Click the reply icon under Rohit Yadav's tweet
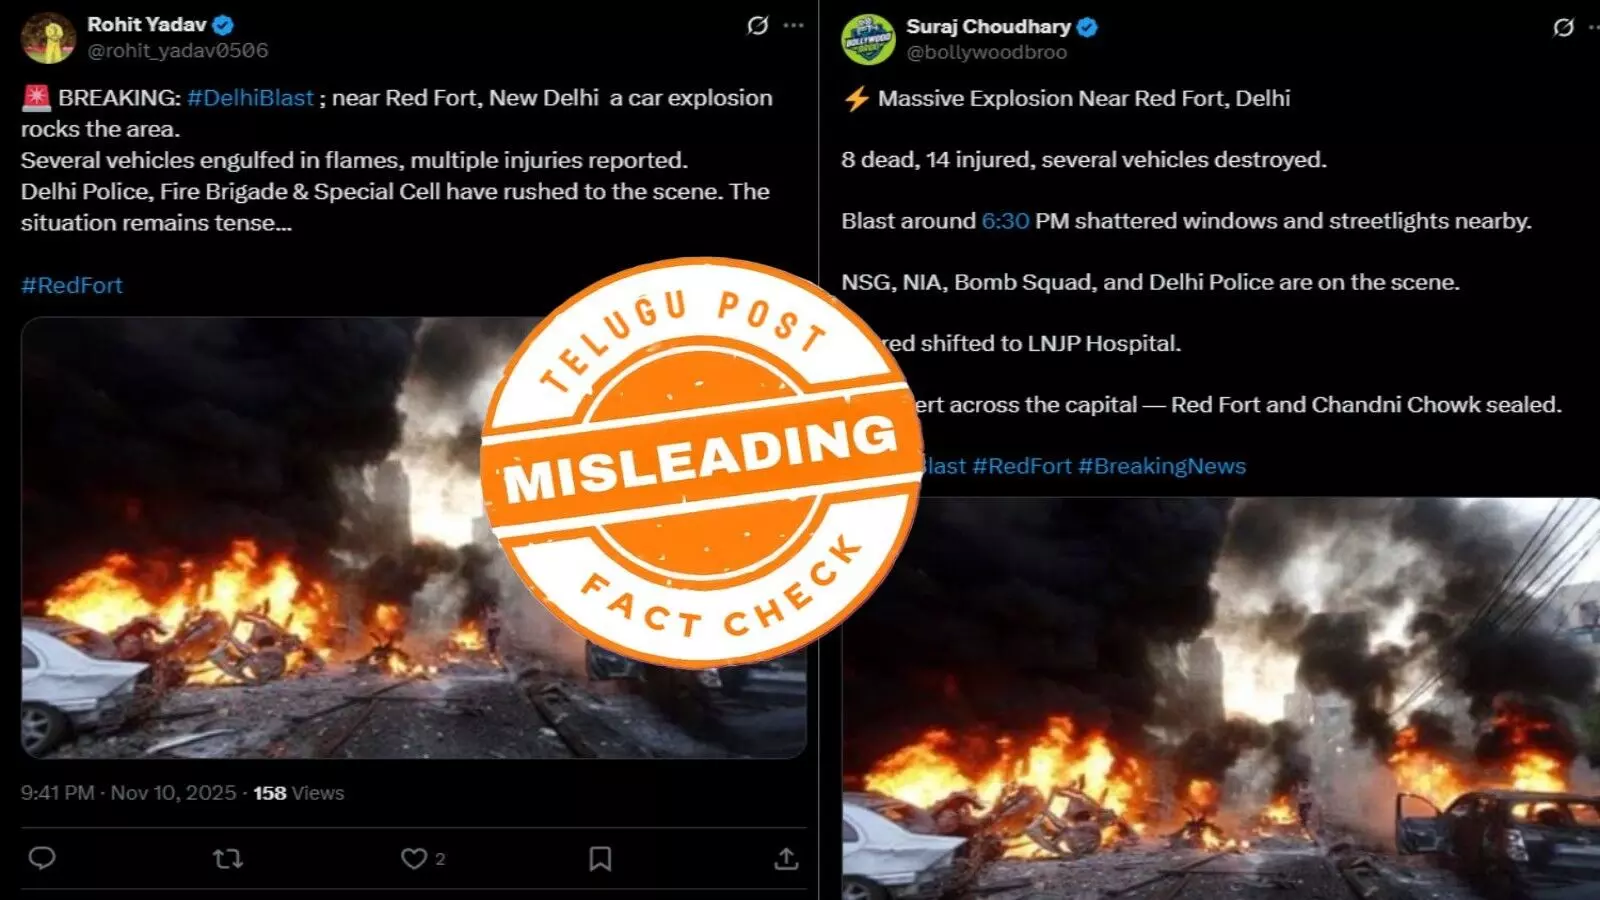 (42, 858)
